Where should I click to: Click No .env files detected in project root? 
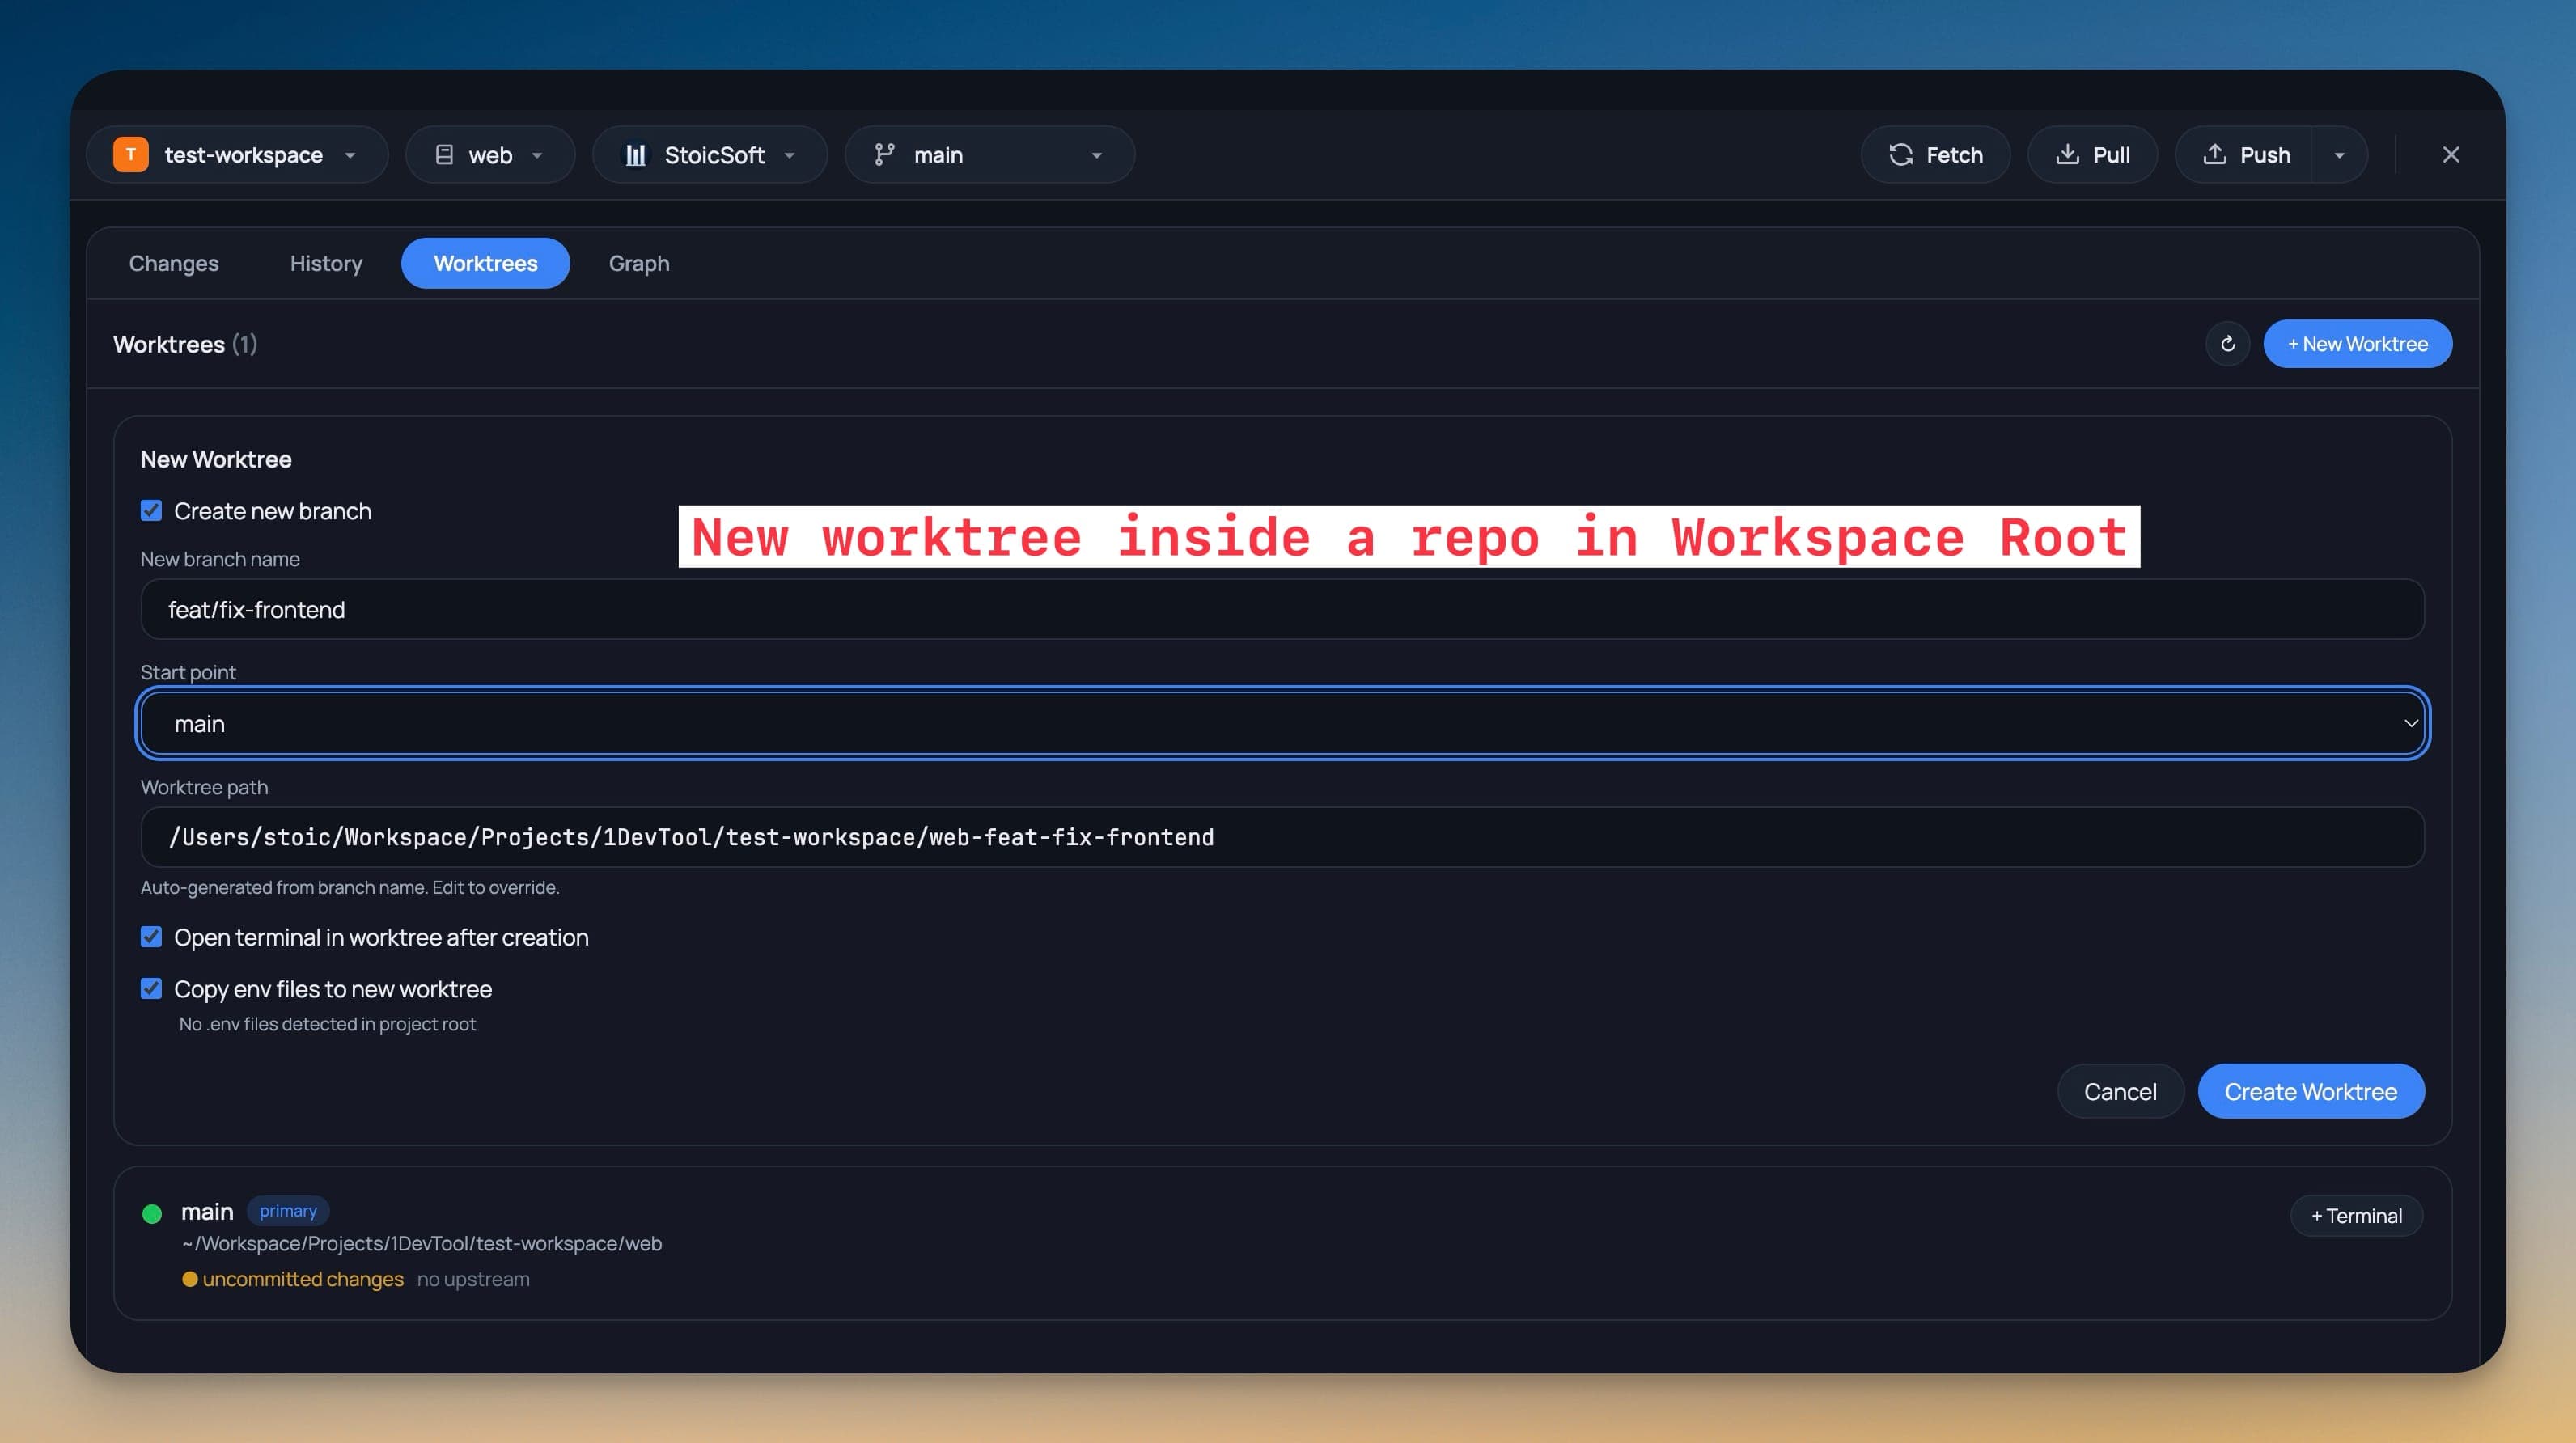coord(327,1024)
